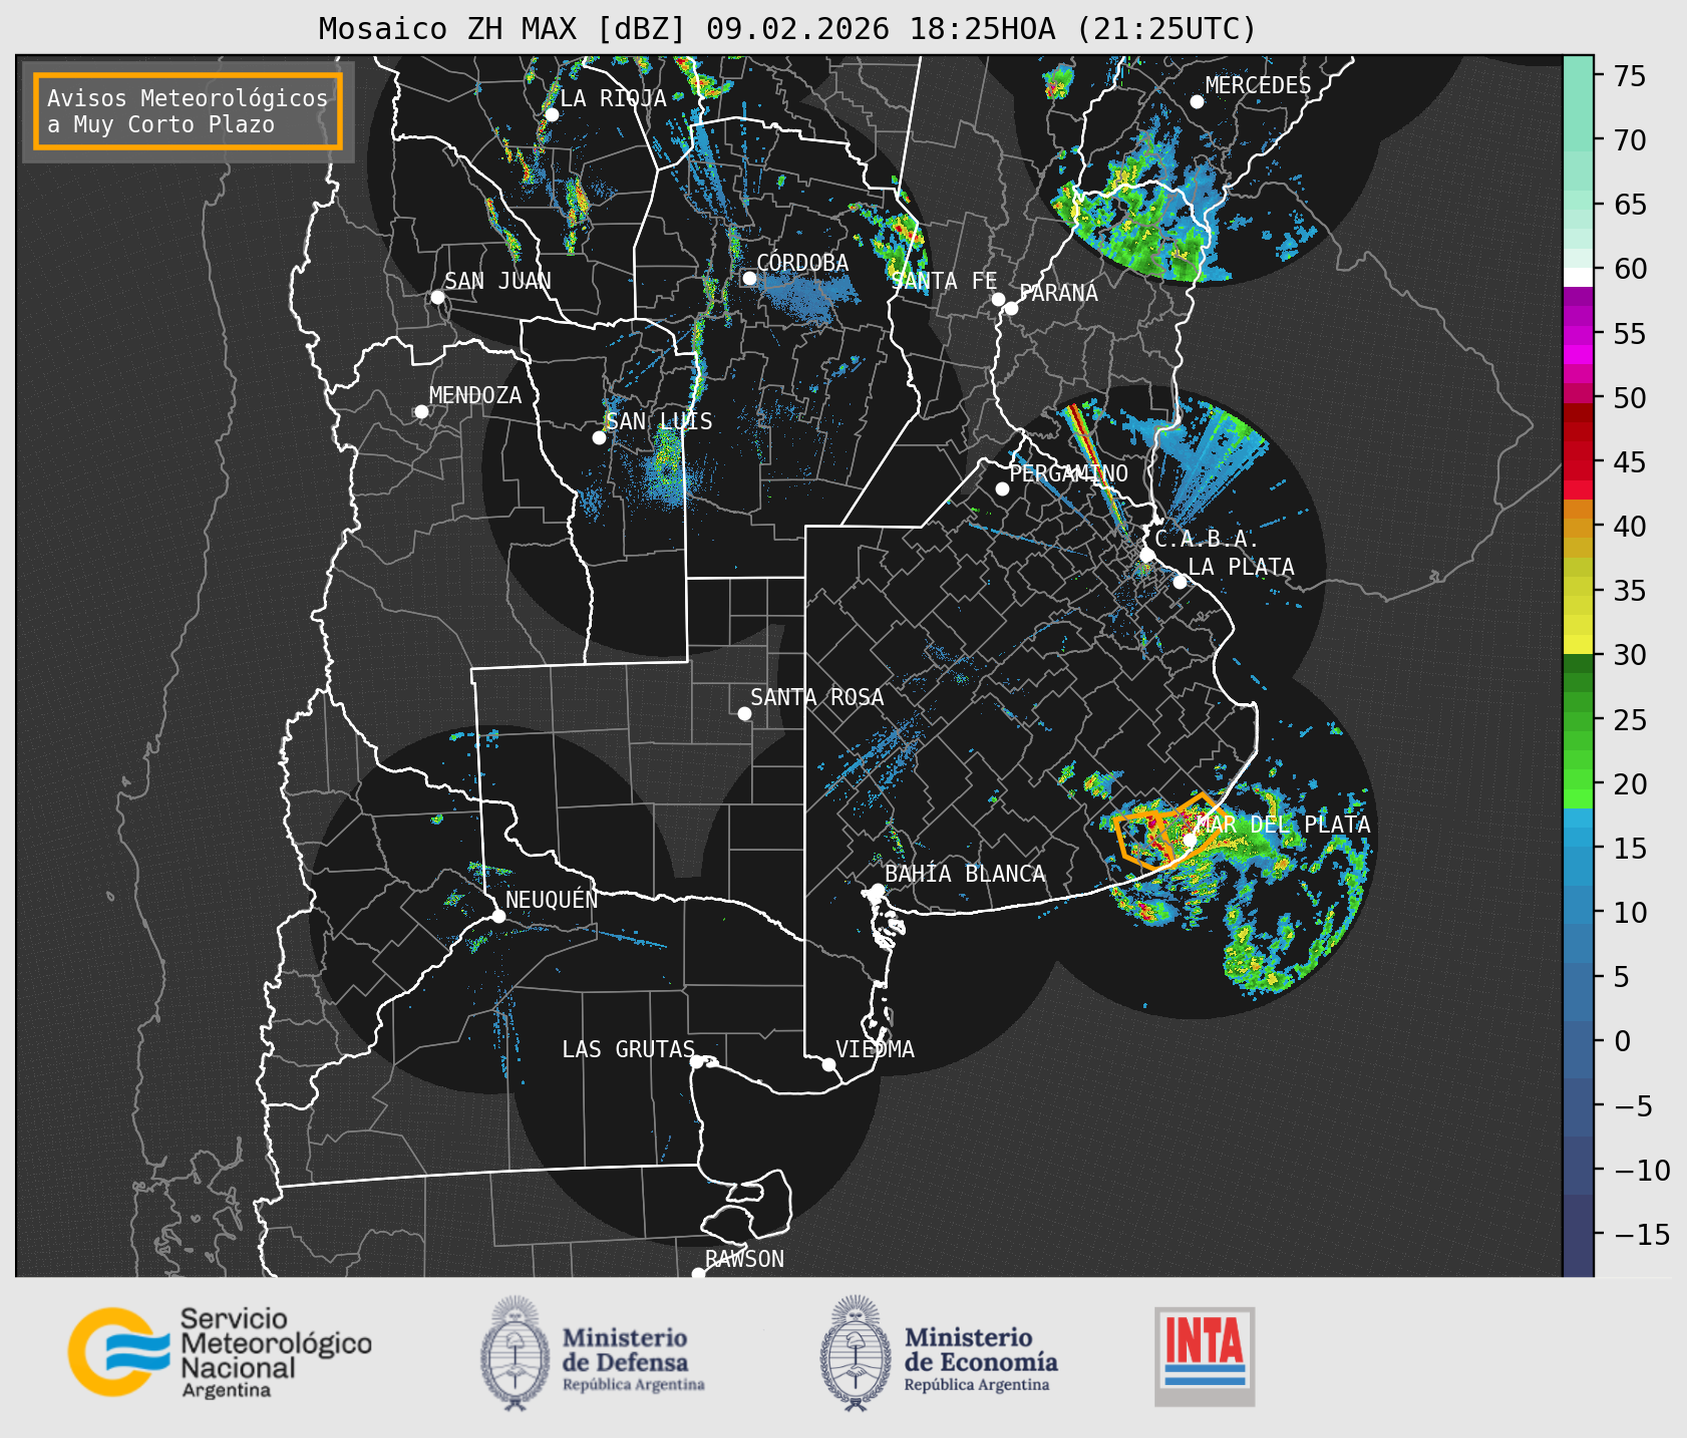Click the 60 dBZ white color band
The width and height of the screenshot is (1687, 1438).
1578,276
